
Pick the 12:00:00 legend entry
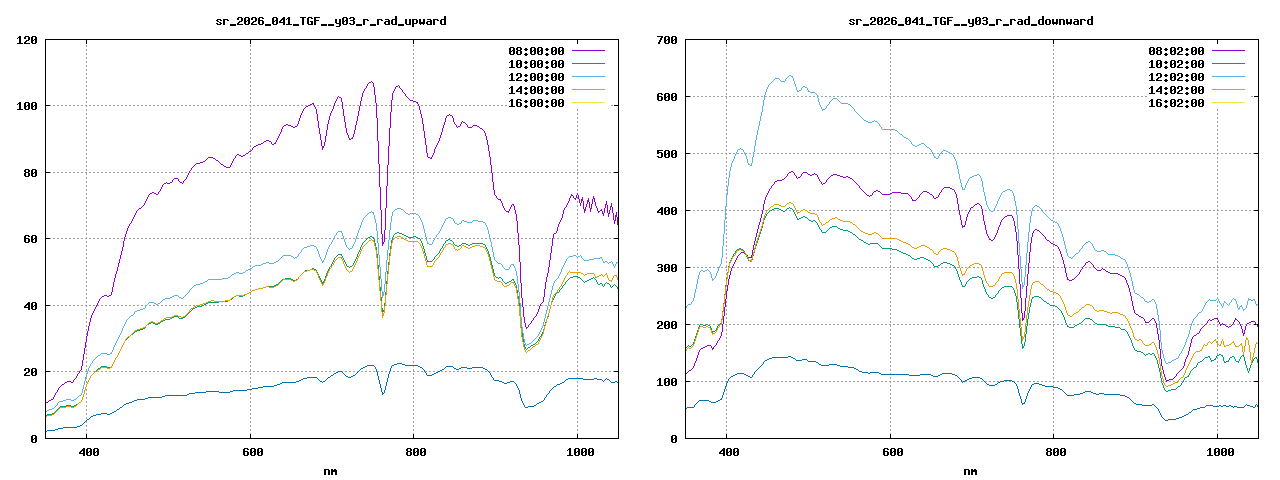pos(536,77)
